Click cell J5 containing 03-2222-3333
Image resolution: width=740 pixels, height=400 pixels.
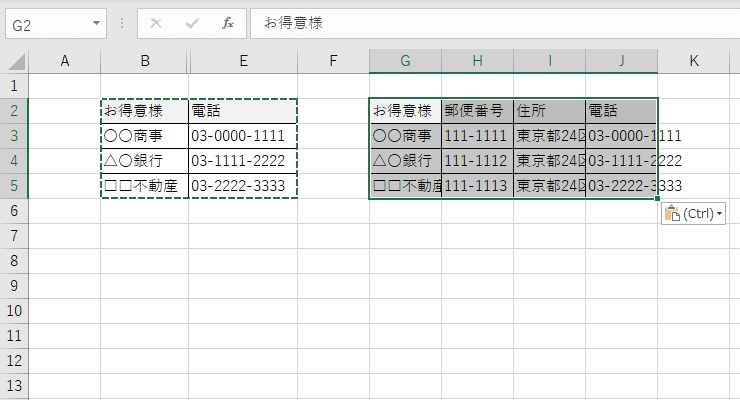click(622, 186)
